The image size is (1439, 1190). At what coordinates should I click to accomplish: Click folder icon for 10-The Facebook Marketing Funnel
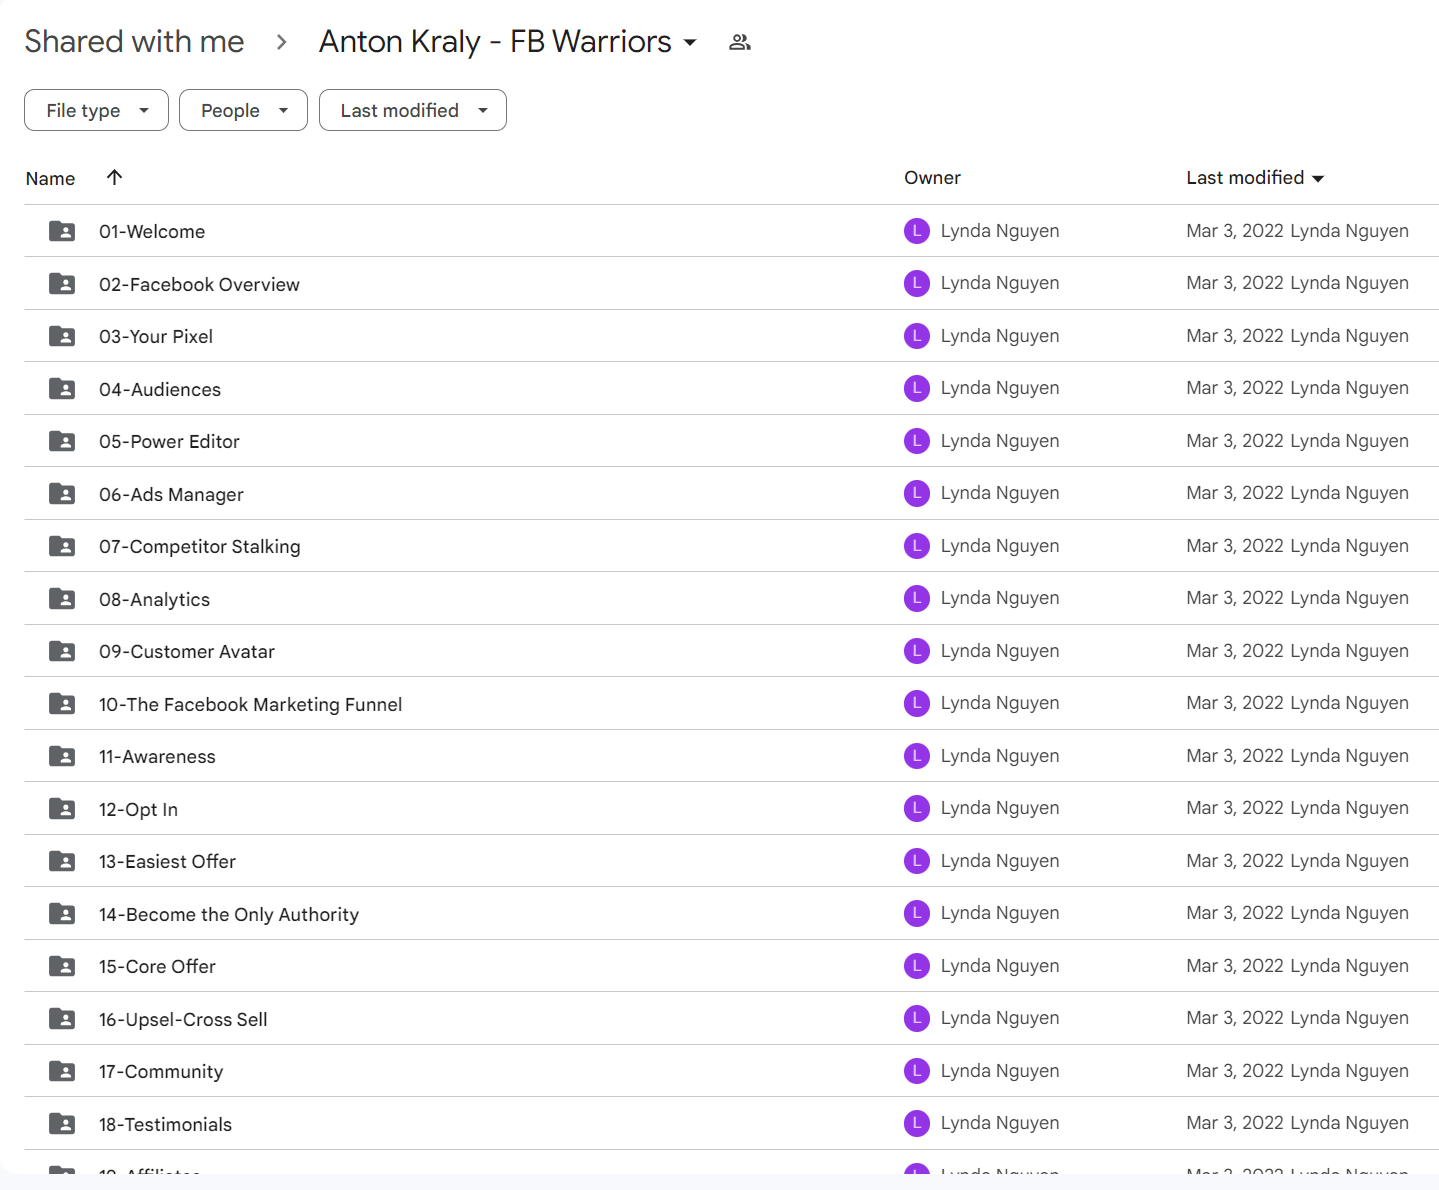click(62, 704)
